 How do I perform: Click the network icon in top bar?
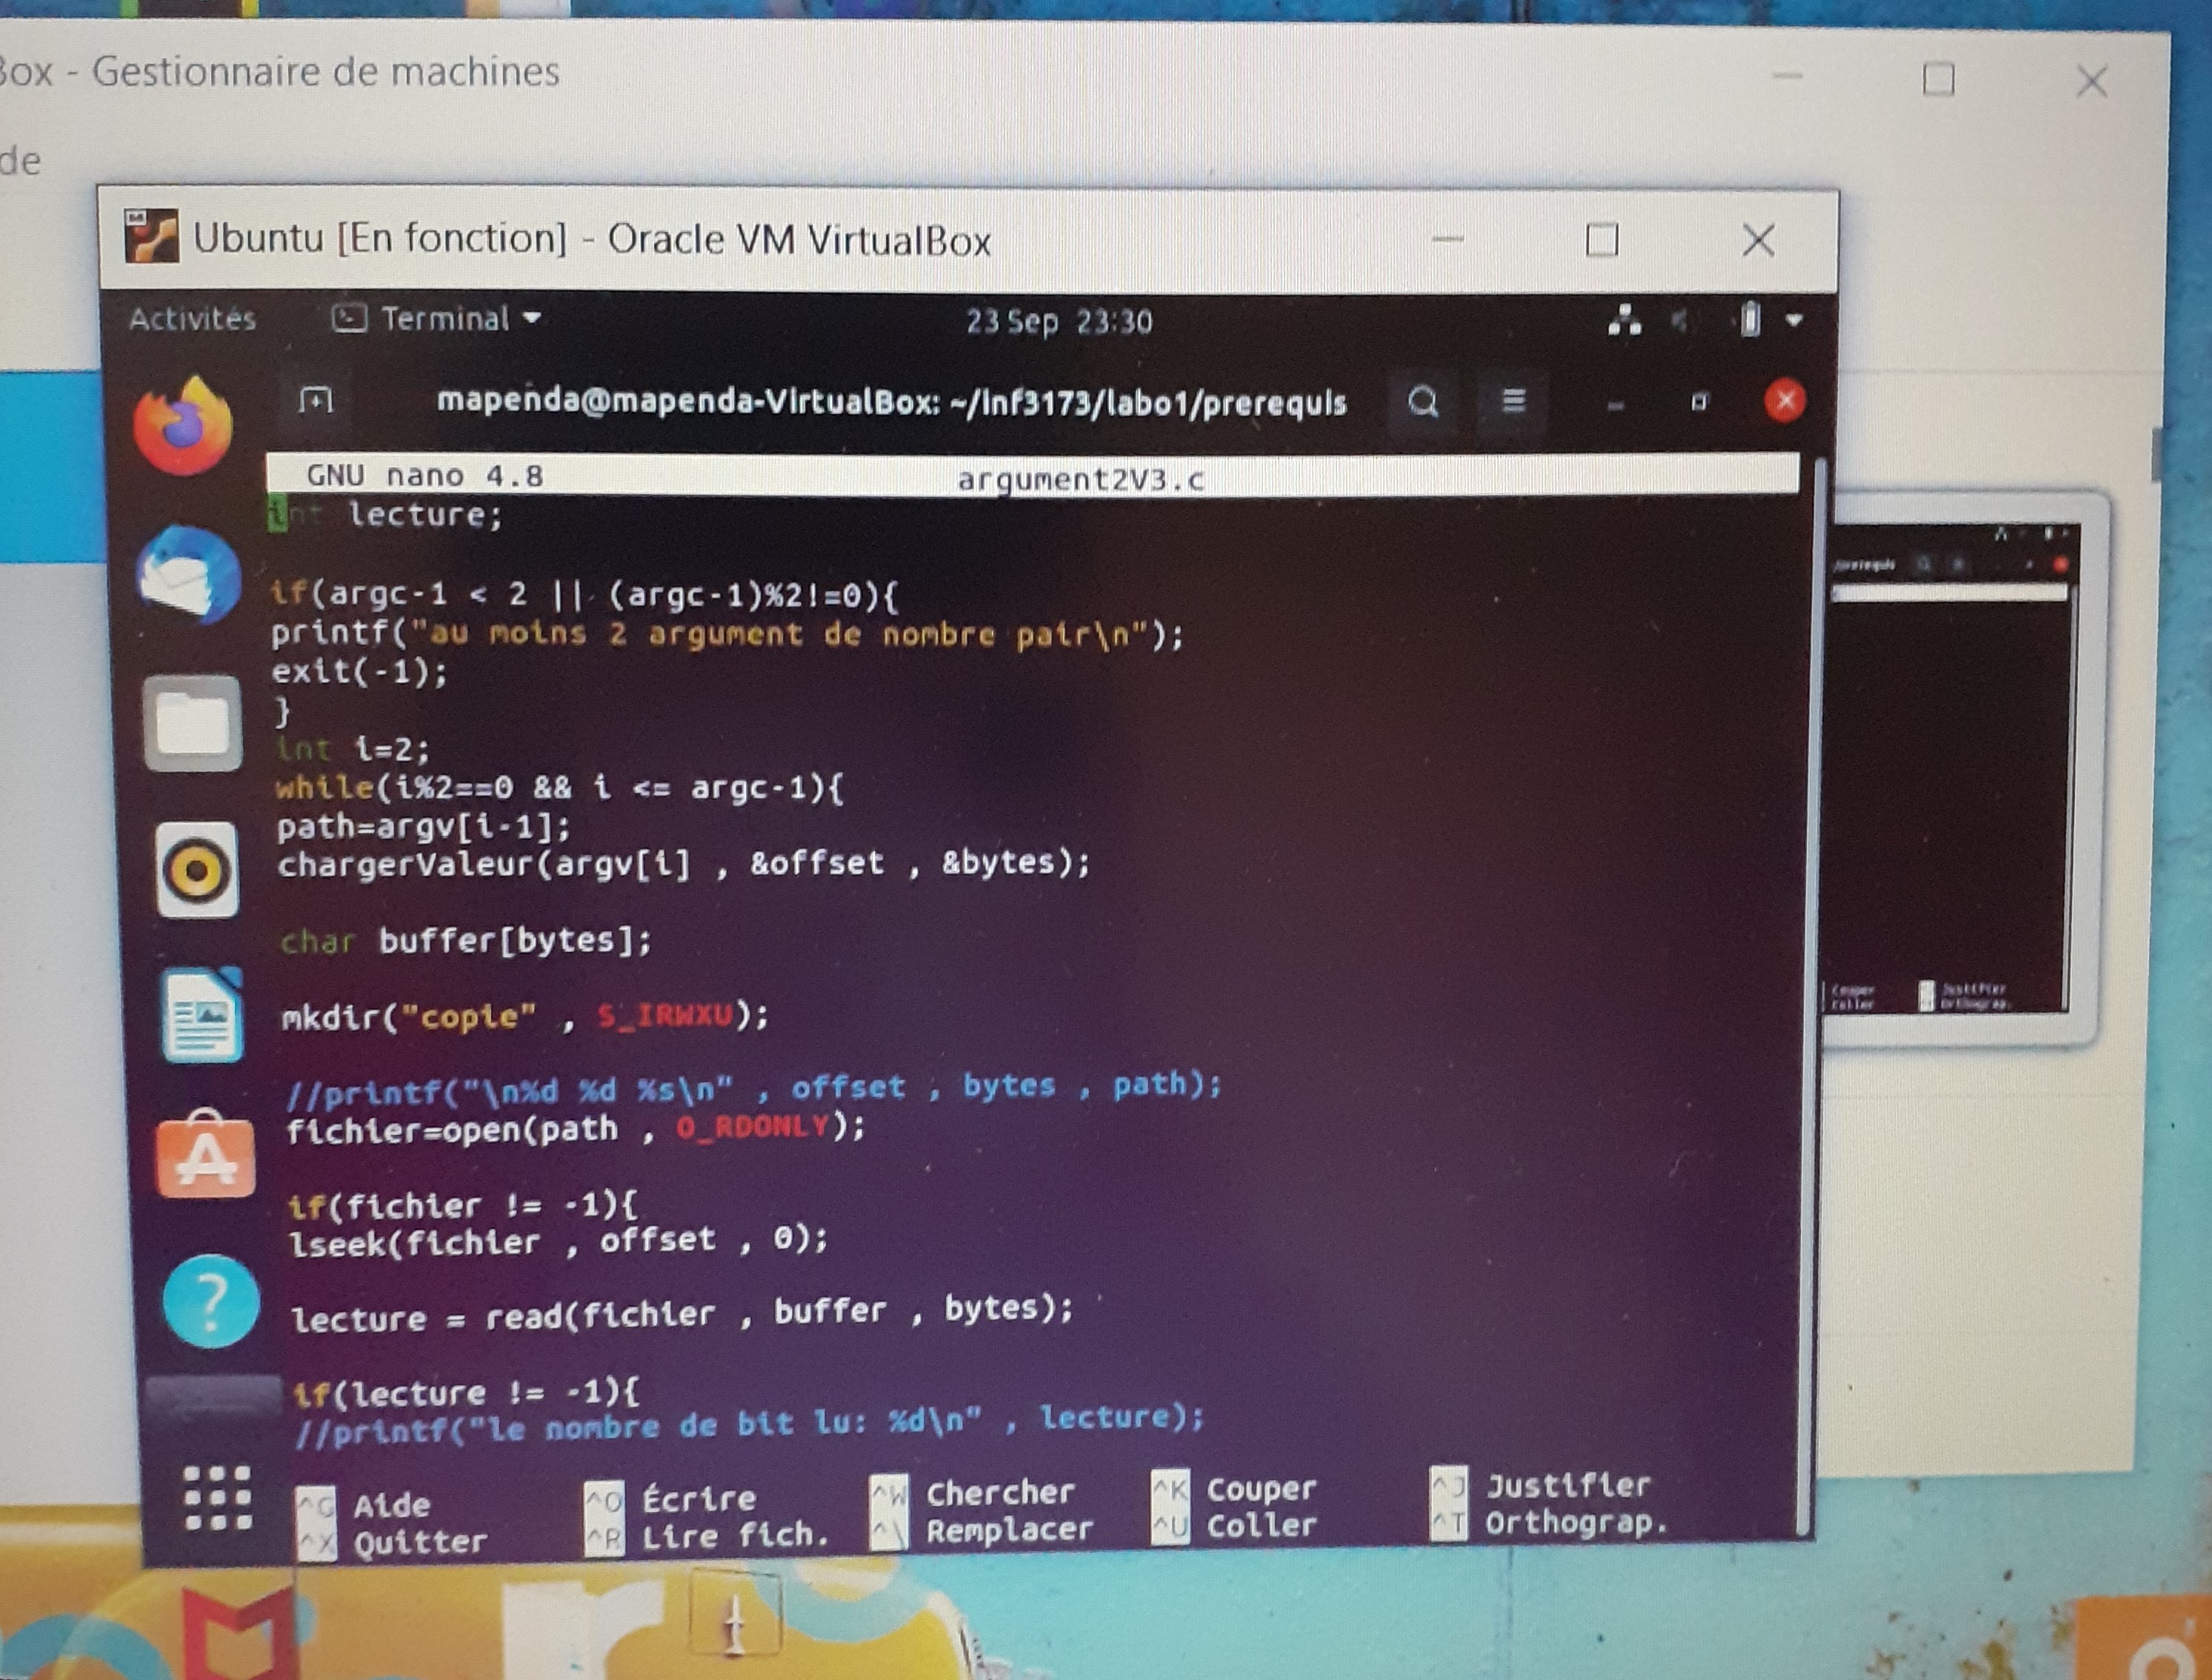[1624, 321]
